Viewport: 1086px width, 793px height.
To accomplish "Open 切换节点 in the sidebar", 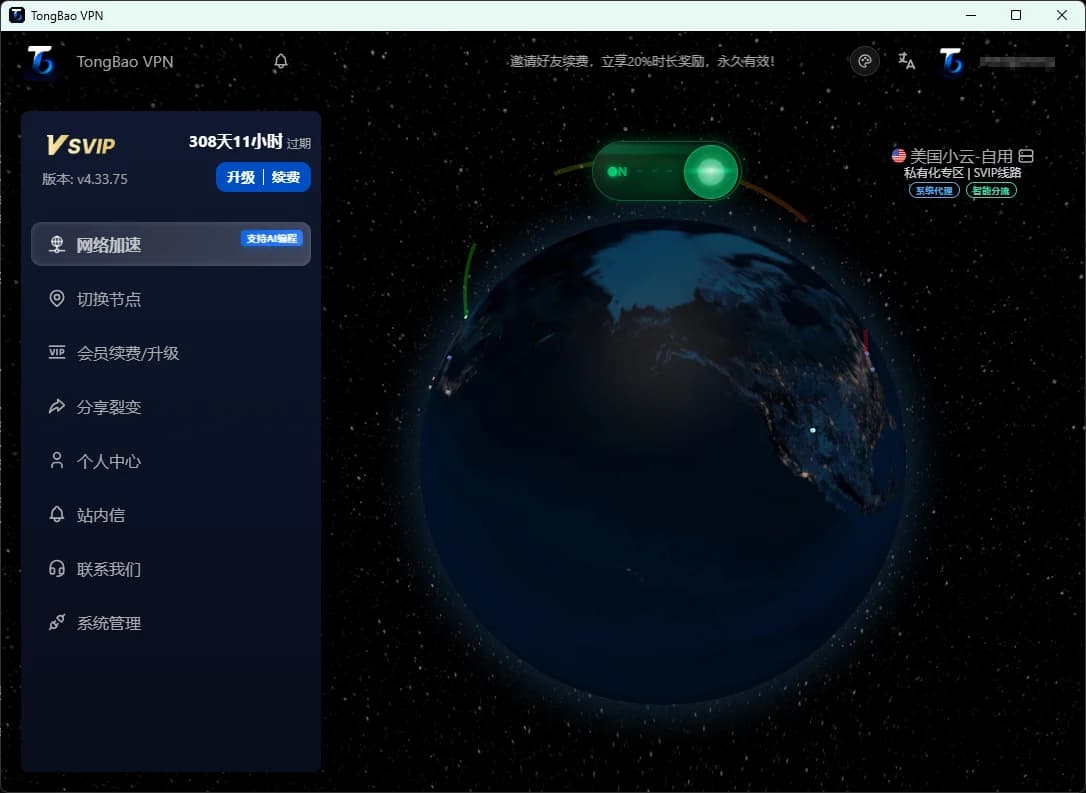I will point(109,299).
